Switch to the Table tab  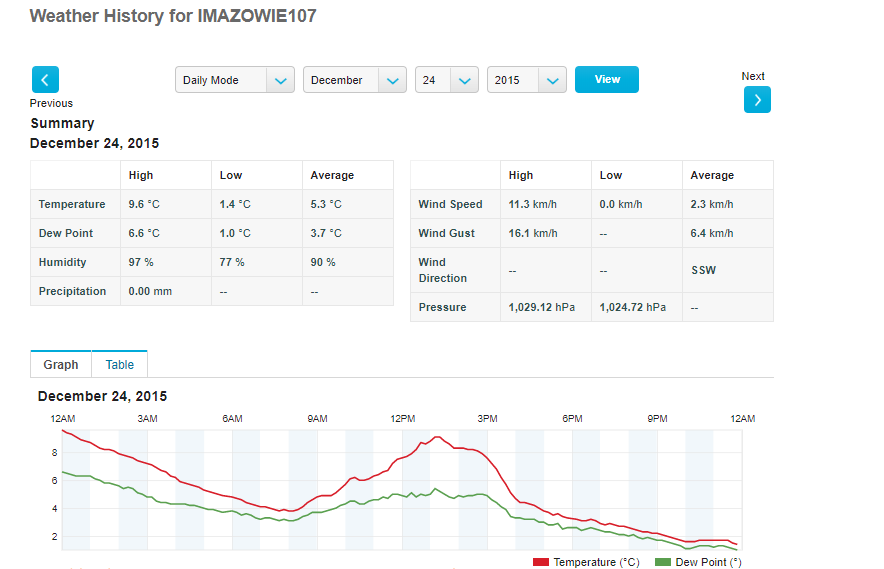[x=119, y=365]
